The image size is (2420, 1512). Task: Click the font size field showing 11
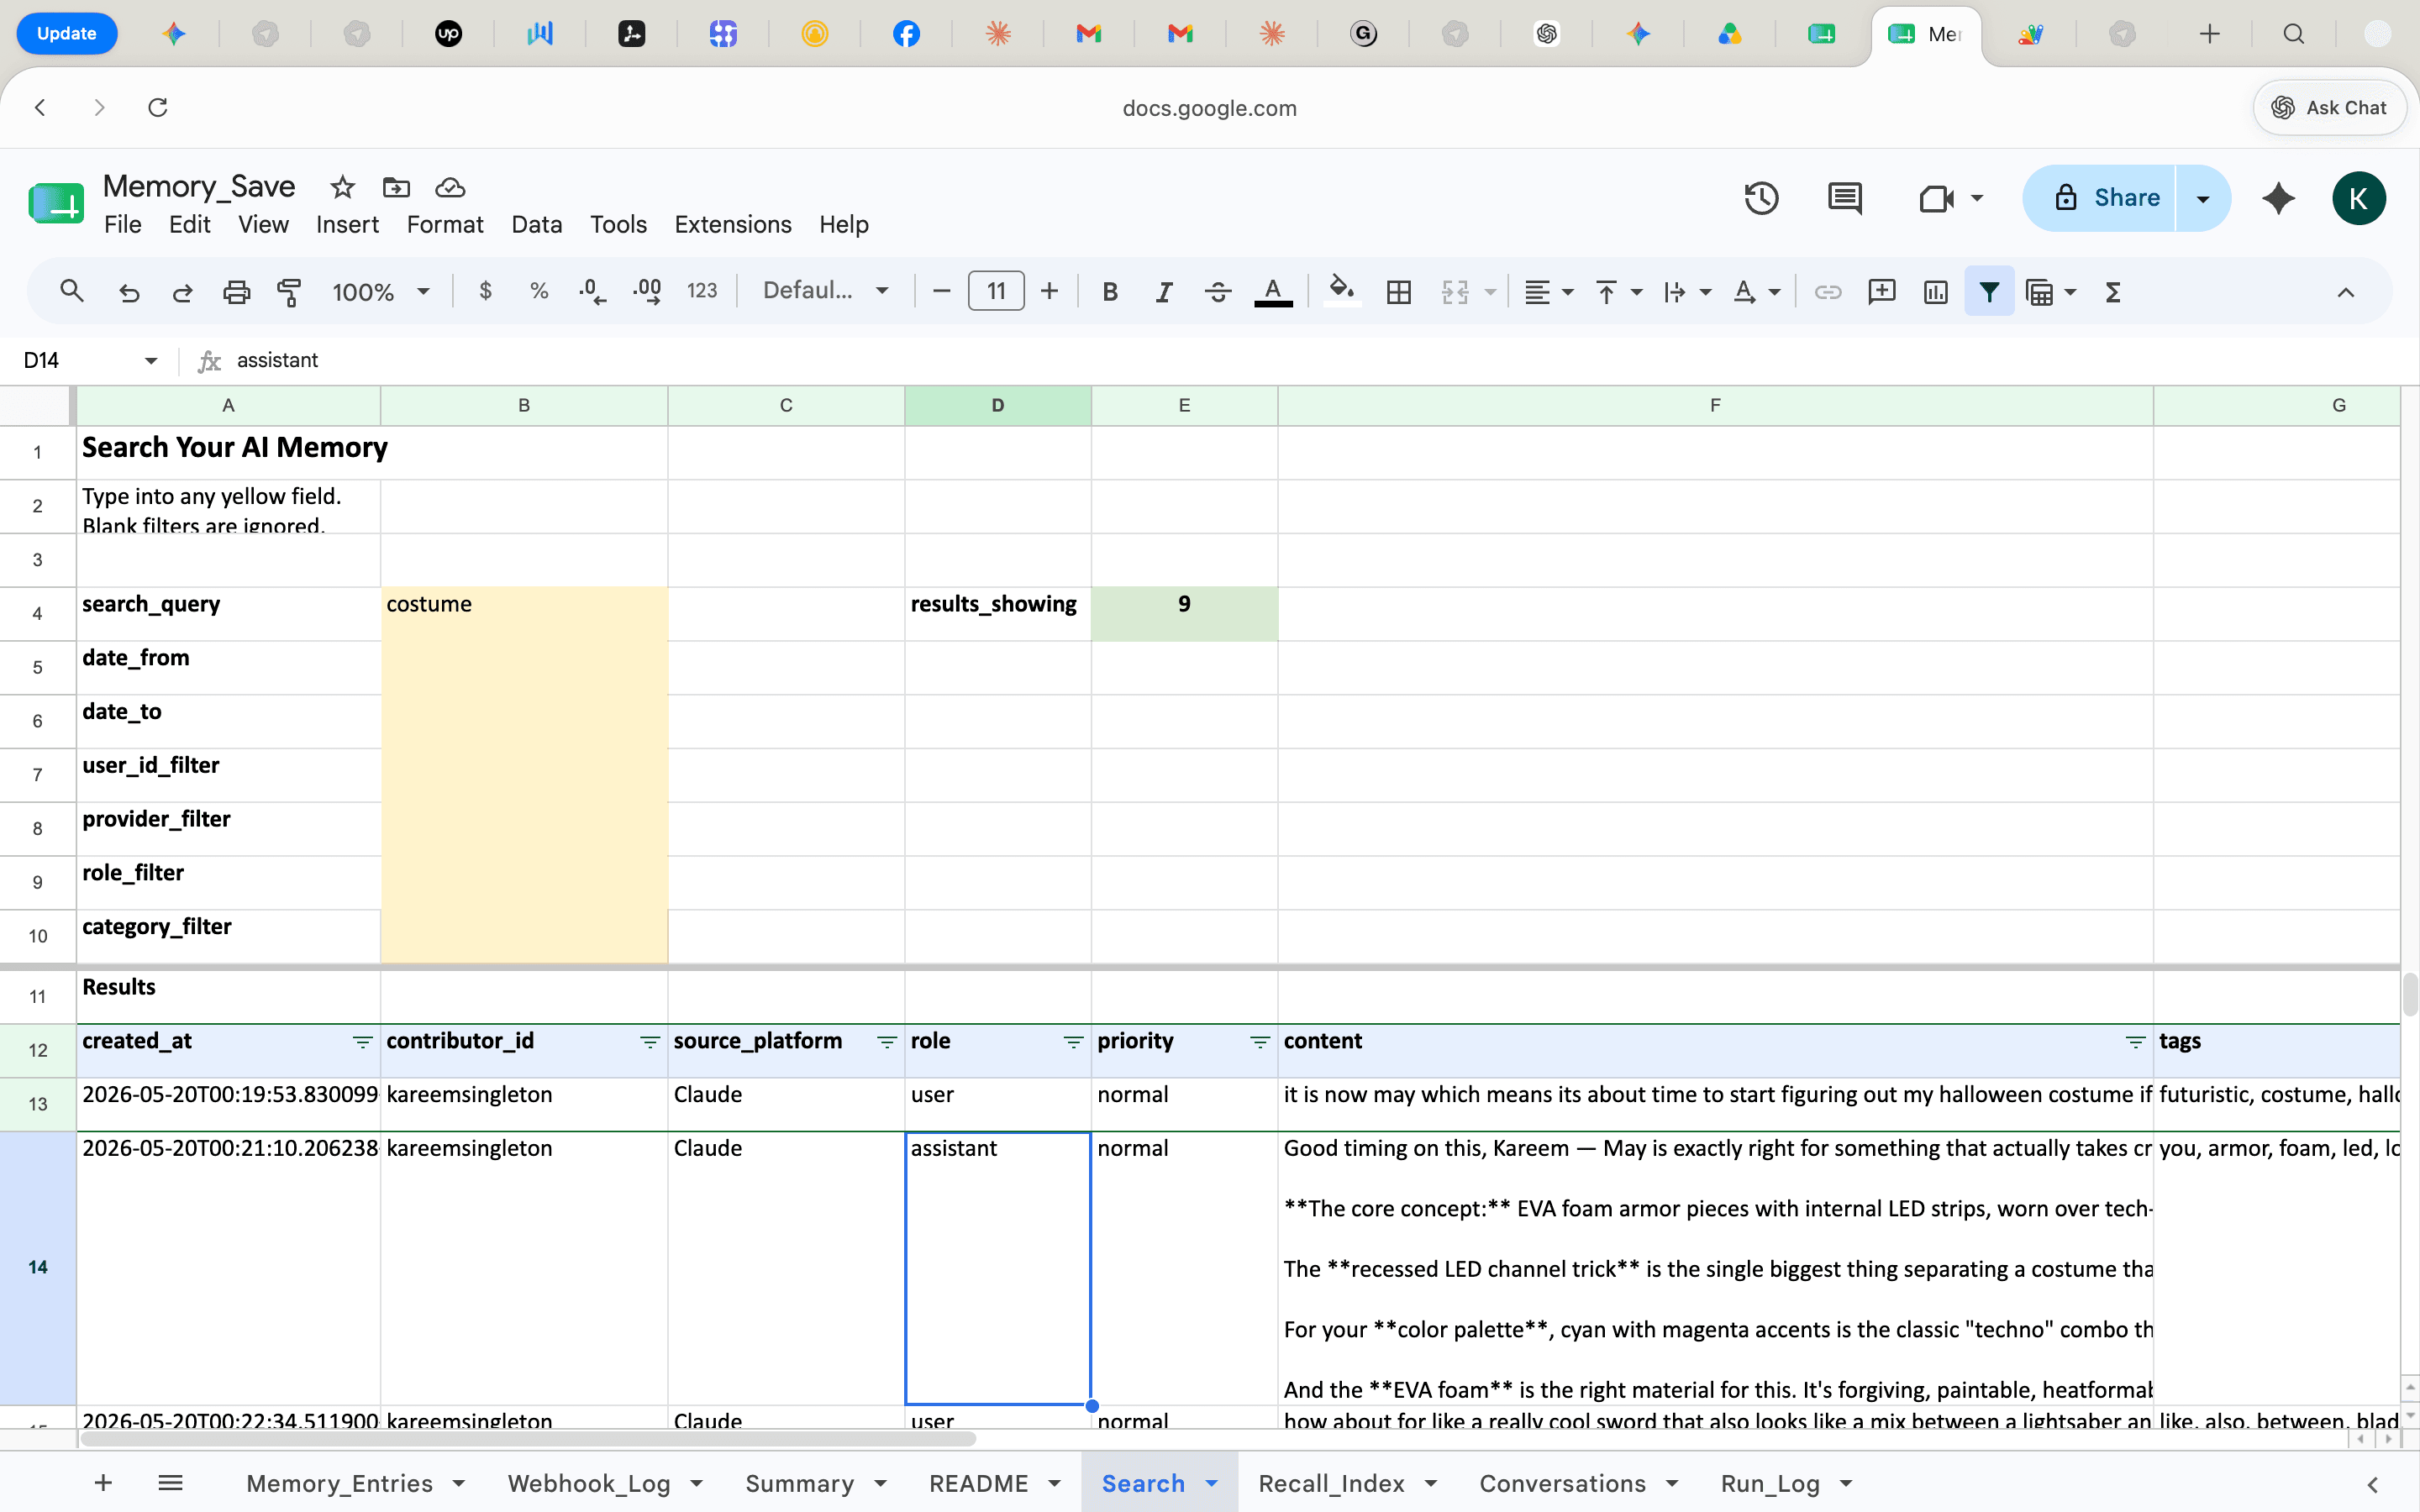coord(996,291)
